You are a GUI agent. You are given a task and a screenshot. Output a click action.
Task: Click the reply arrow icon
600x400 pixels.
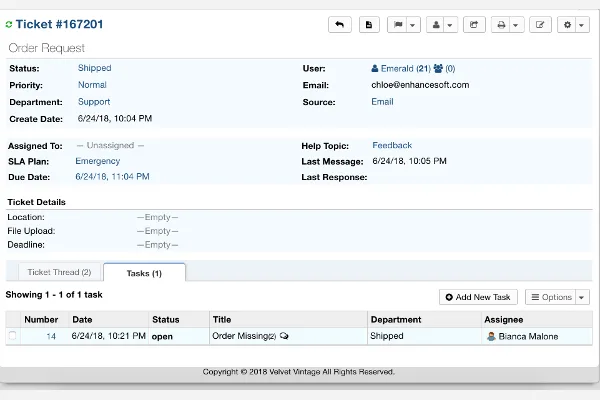click(339, 25)
